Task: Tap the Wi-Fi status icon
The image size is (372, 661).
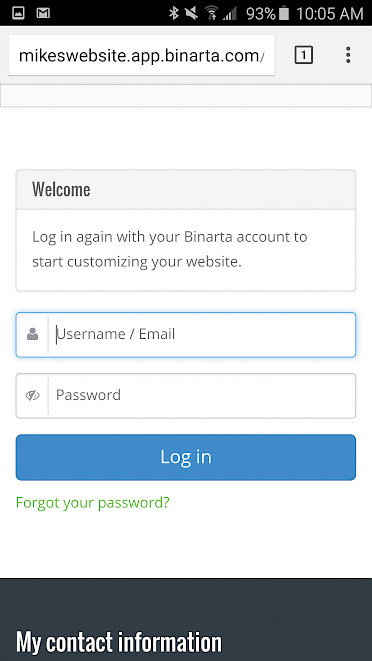Action: (212, 13)
